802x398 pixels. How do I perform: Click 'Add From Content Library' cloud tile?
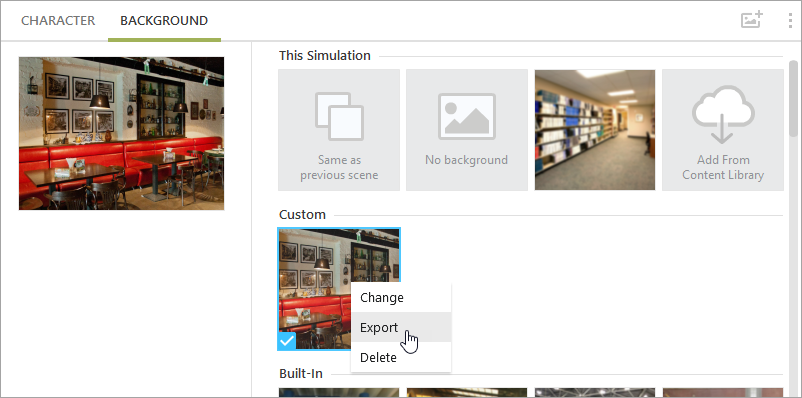point(723,130)
